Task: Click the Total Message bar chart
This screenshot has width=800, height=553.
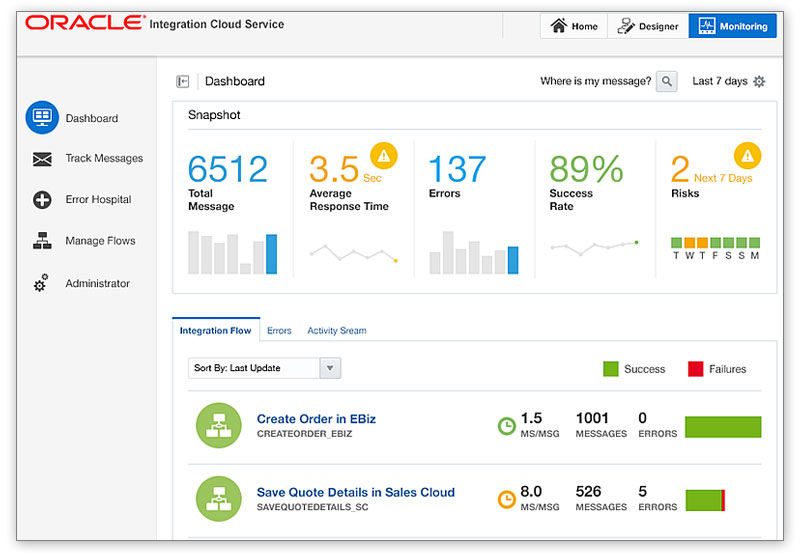Action: tap(232, 253)
